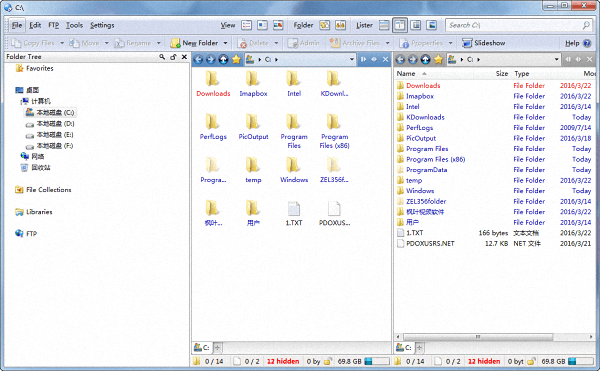This screenshot has height=371, width=600.
Task: Go back in right file pane
Action: 400,59
